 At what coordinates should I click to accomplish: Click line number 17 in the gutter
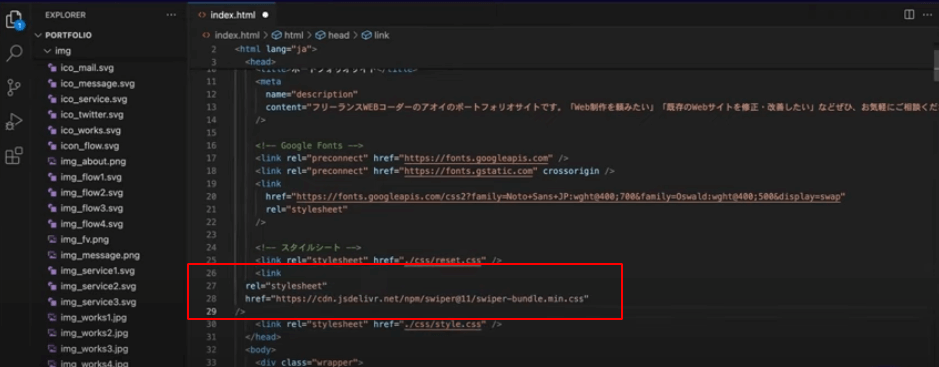[x=211, y=158]
